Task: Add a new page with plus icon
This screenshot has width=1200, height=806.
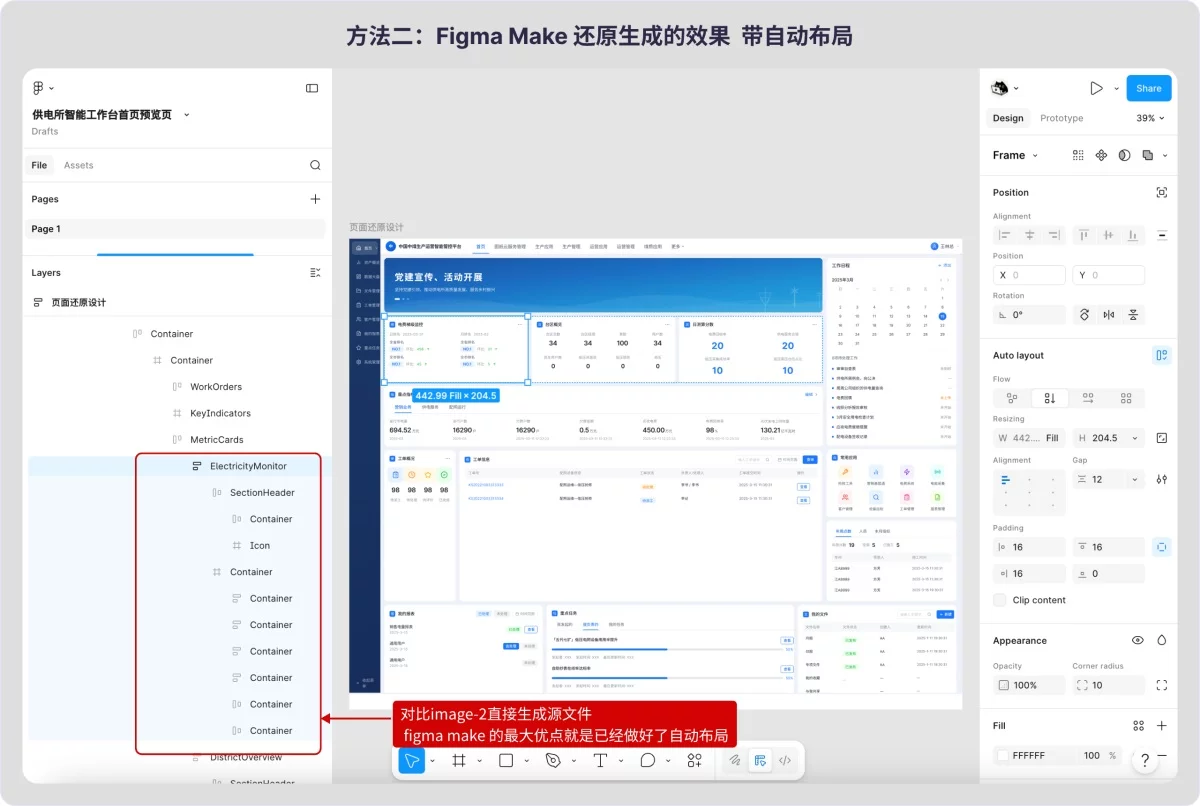Action: pos(315,199)
